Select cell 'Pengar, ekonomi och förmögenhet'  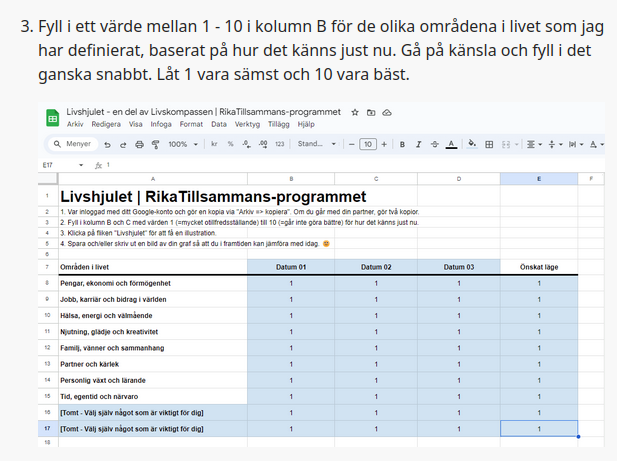pyautogui.click(x=153, y=283)
